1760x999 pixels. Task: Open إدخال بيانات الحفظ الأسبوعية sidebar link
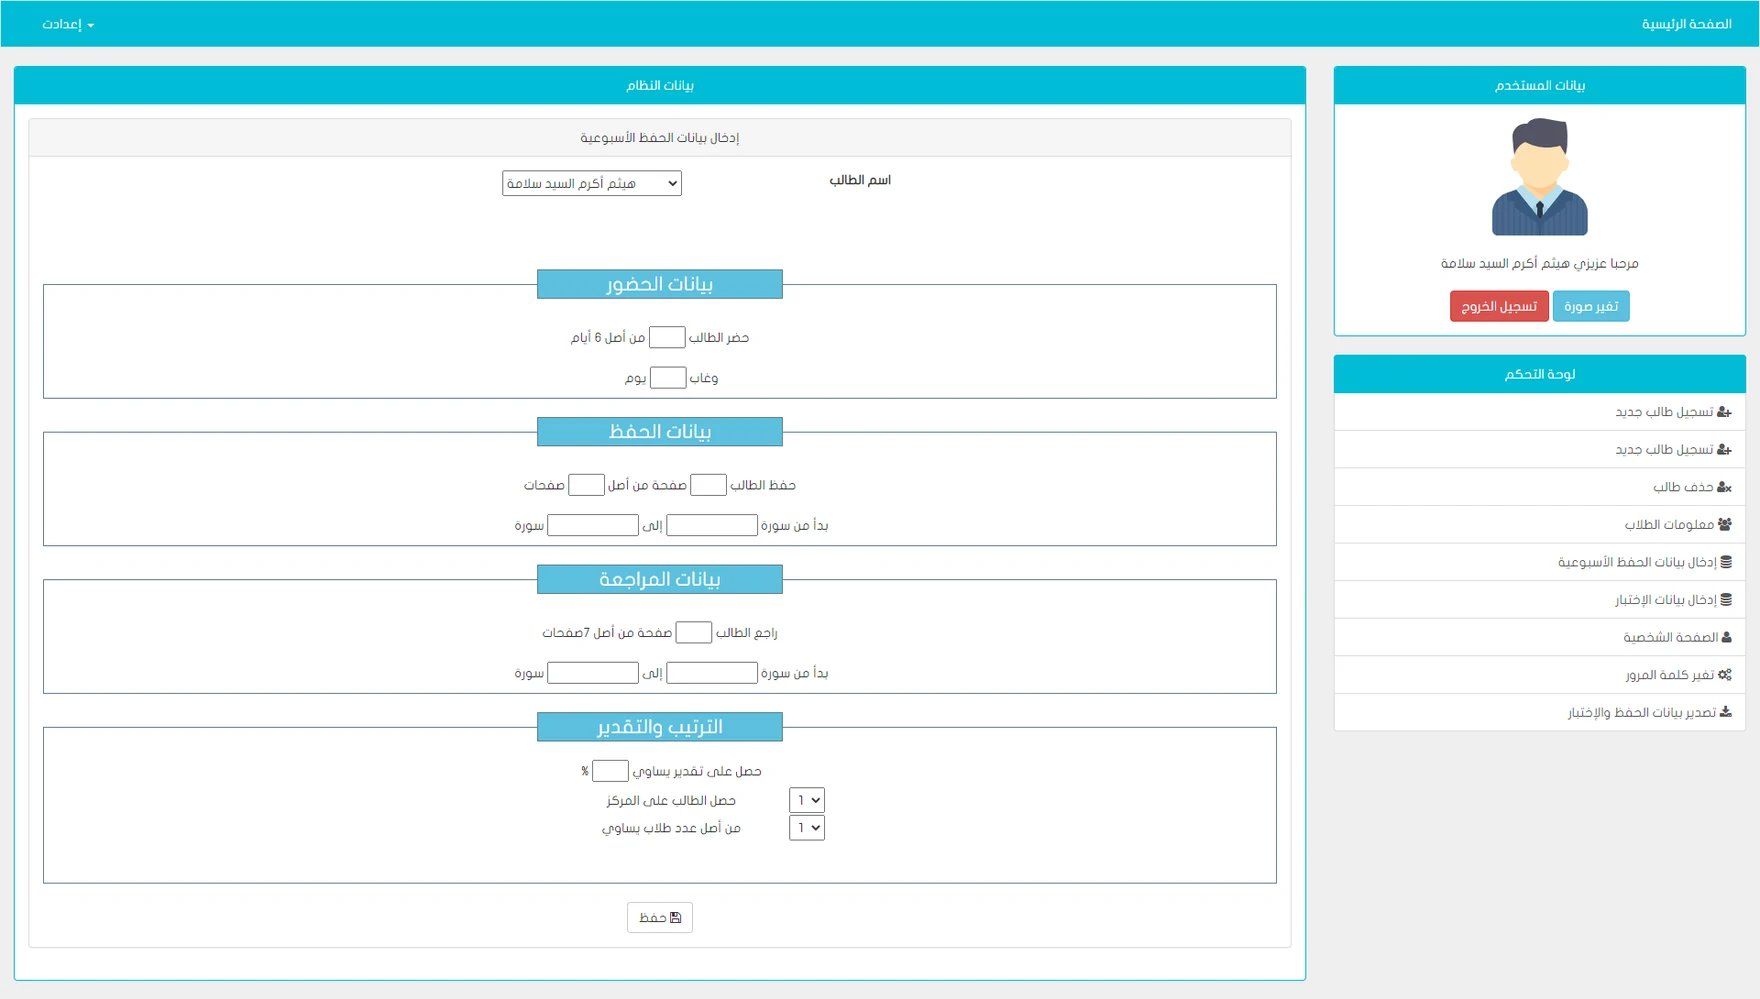[x=1540, y=562]
